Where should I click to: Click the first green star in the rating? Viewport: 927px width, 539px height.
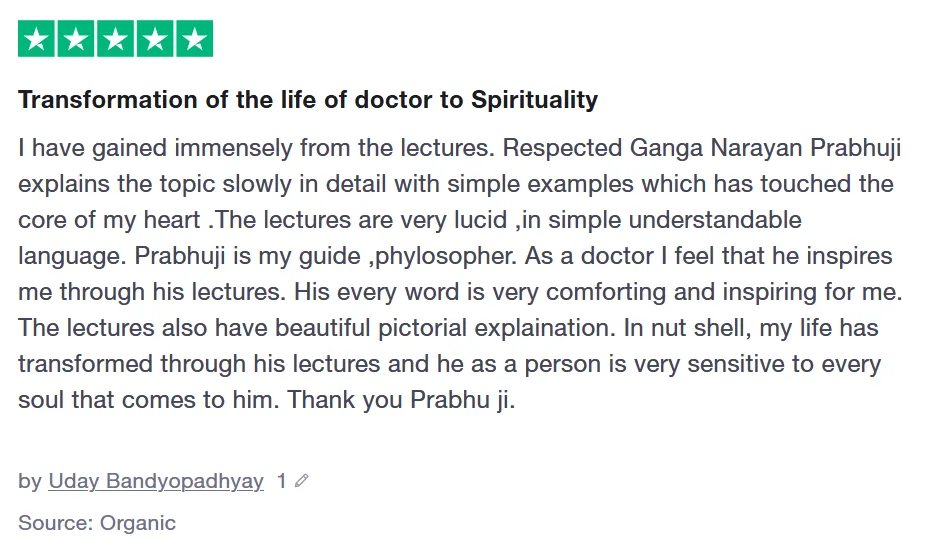coord(37,40)
